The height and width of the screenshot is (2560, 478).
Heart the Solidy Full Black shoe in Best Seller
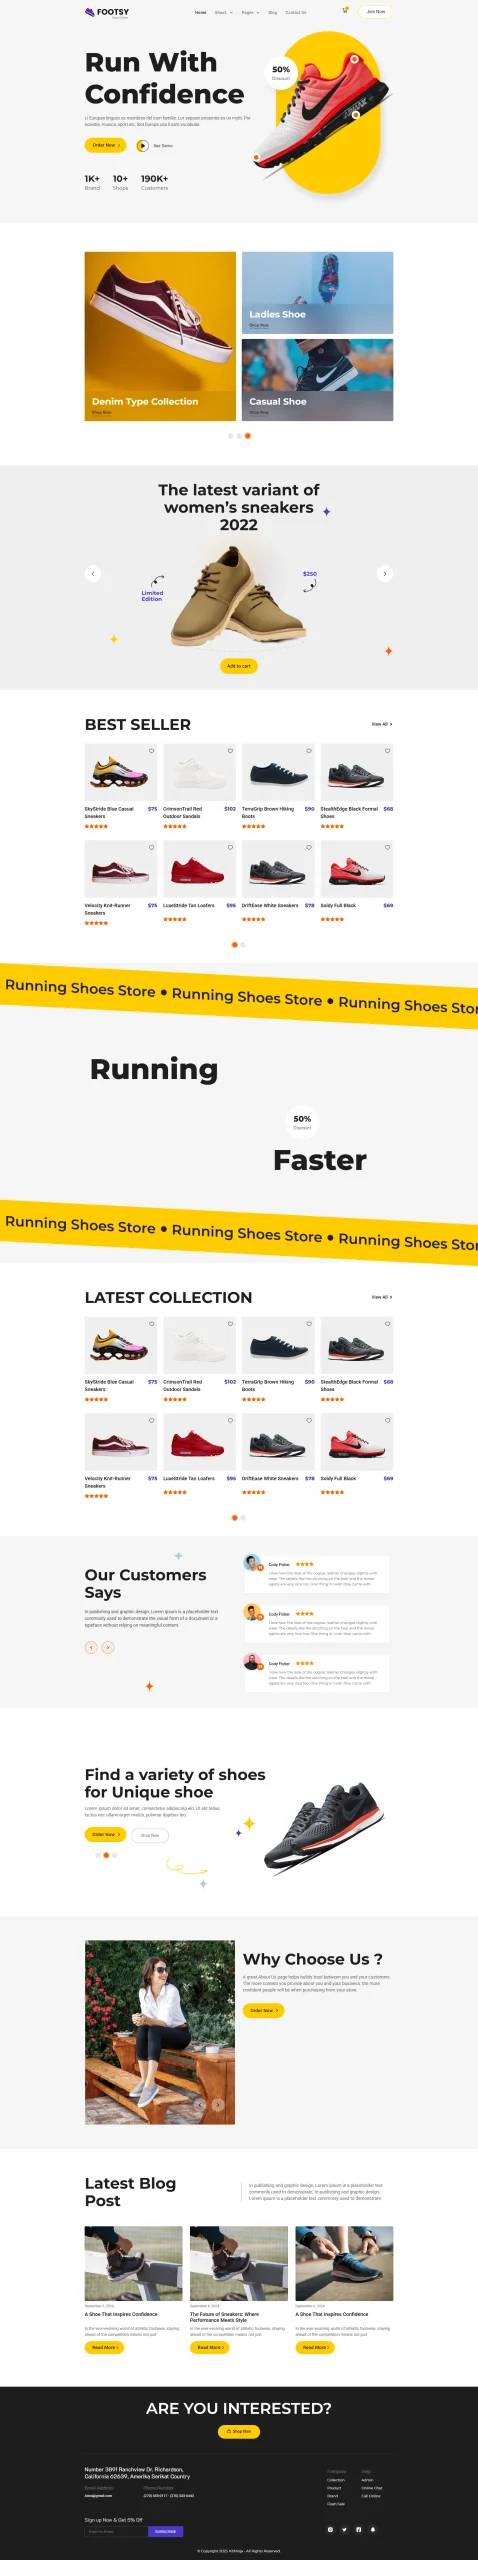[387, 847]
